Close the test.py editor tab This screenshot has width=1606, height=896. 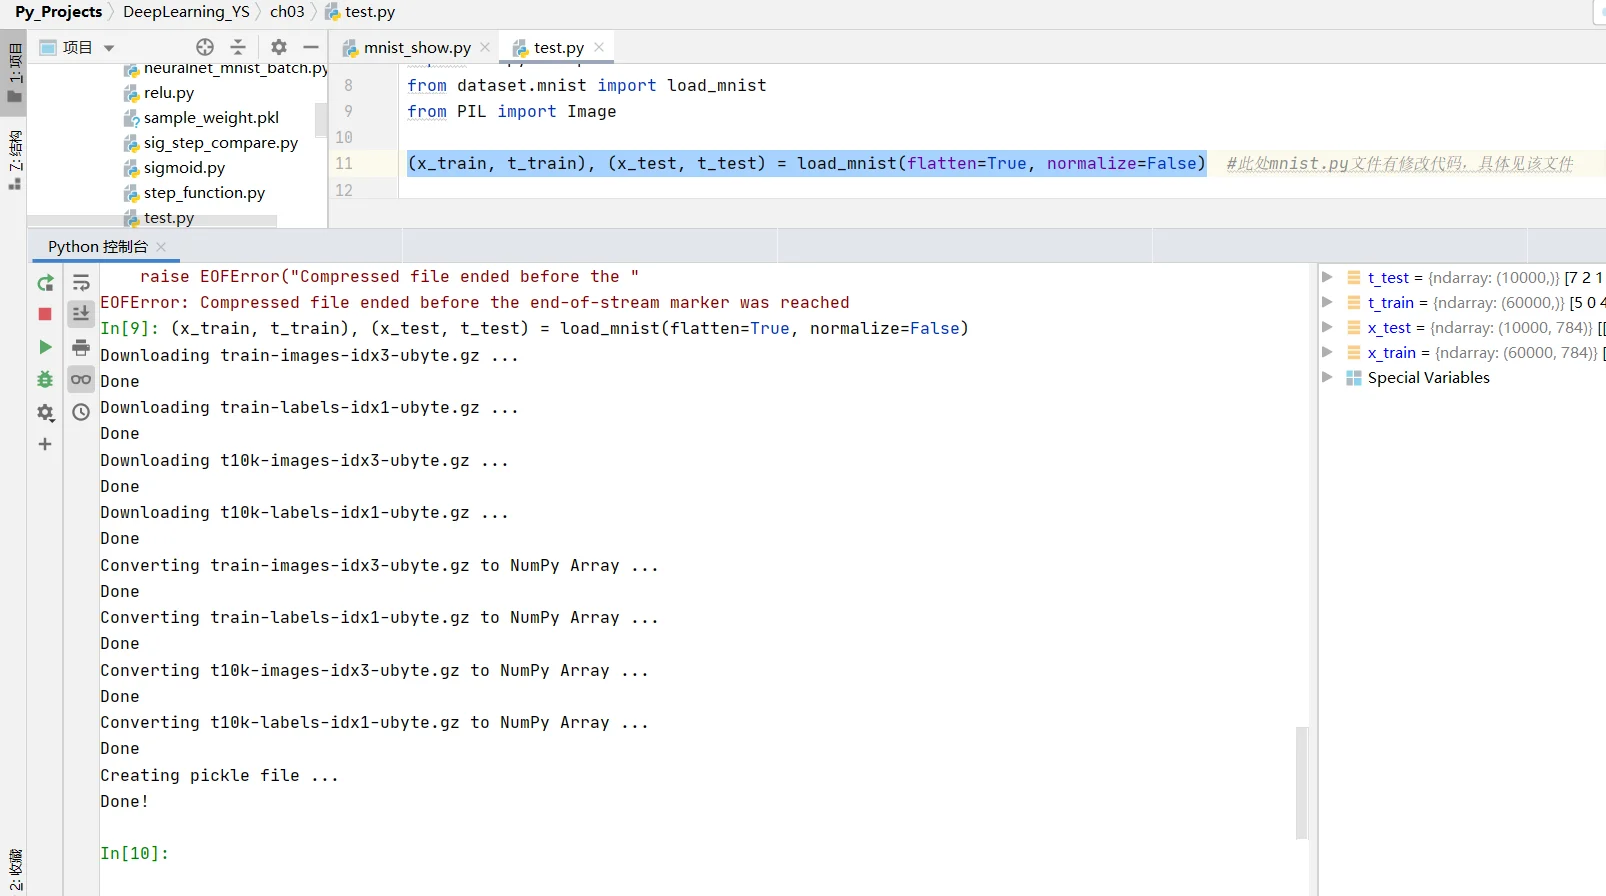click(x=599, y=47)
